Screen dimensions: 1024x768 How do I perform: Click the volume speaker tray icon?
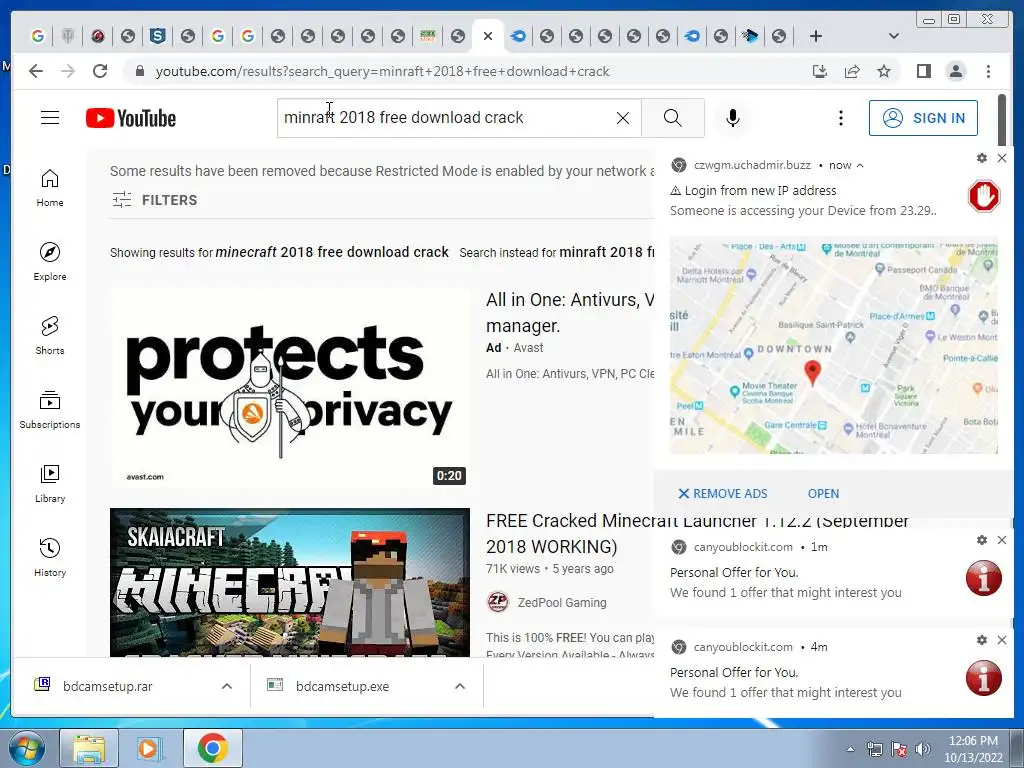coord(923,749)
